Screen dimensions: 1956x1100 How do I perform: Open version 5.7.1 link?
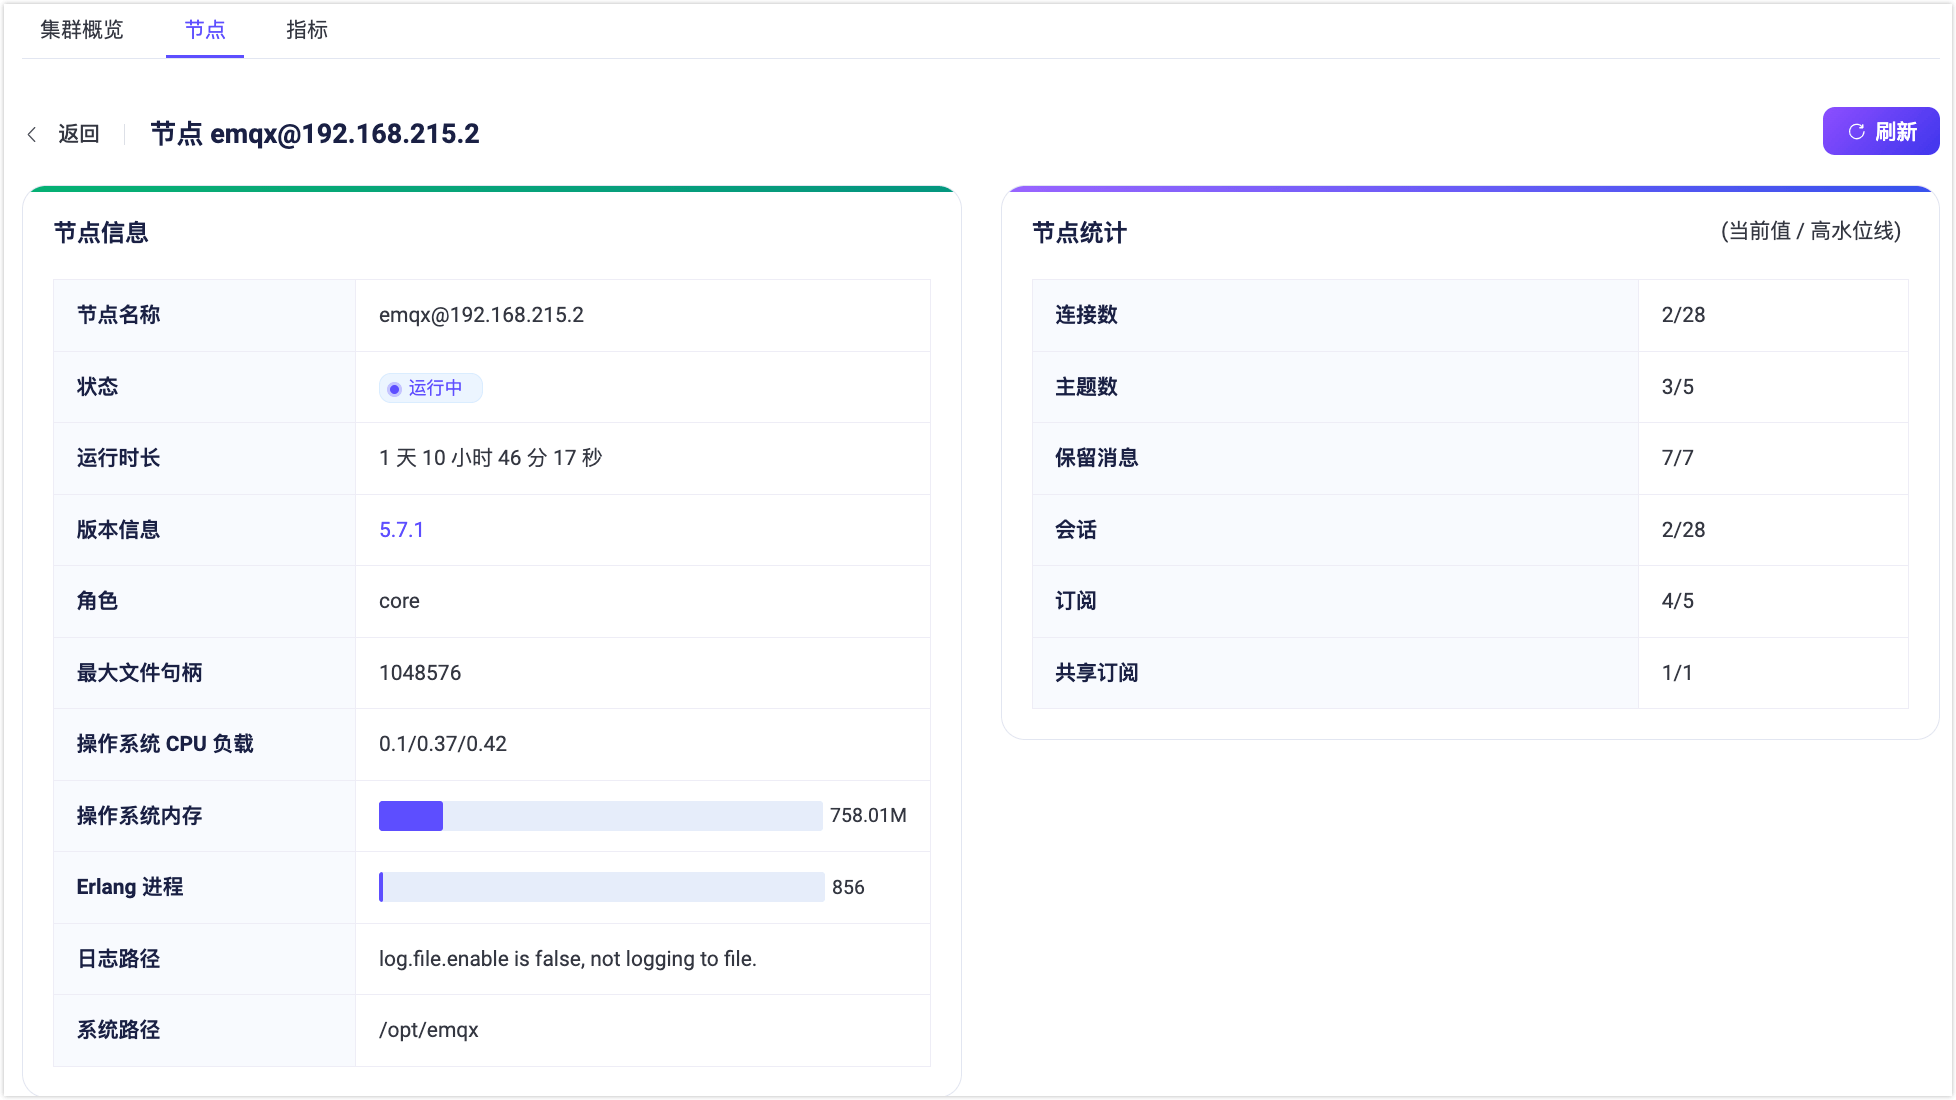point(401,530)
